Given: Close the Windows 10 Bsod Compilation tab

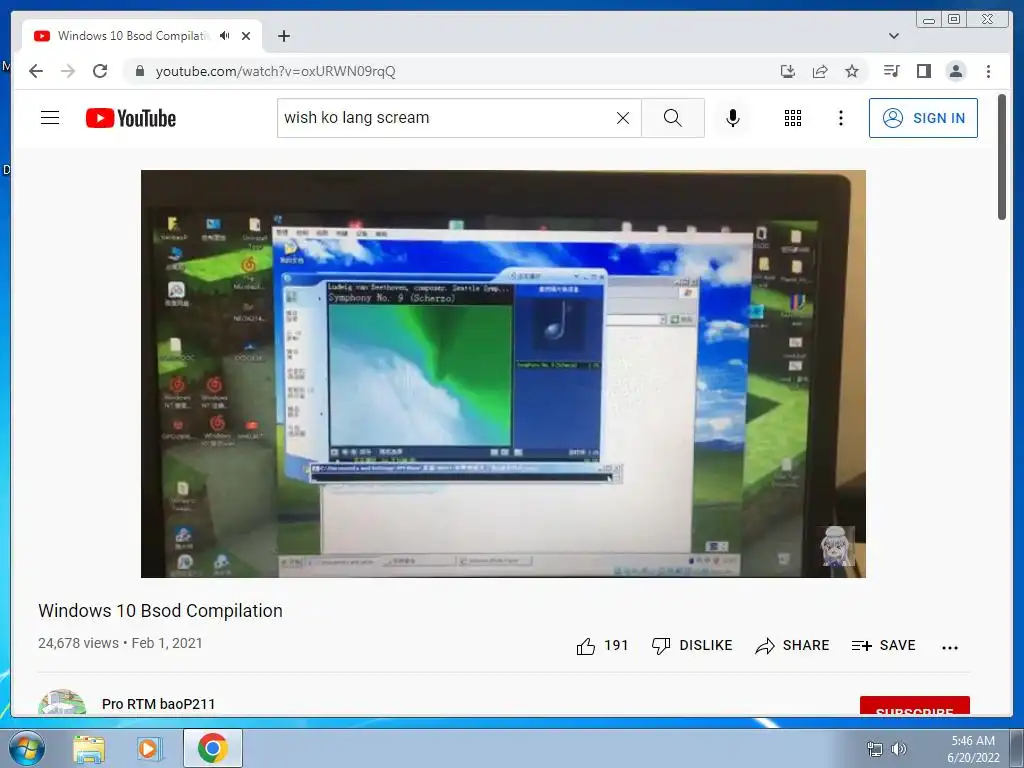Looking at the screenshot, I should tap(246, 36).
